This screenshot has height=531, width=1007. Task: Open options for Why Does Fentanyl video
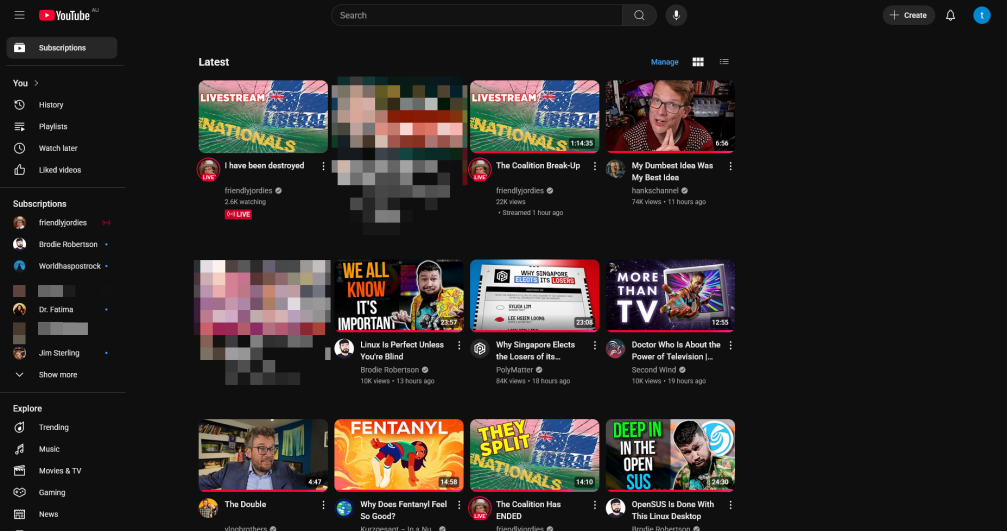[459, 505]
